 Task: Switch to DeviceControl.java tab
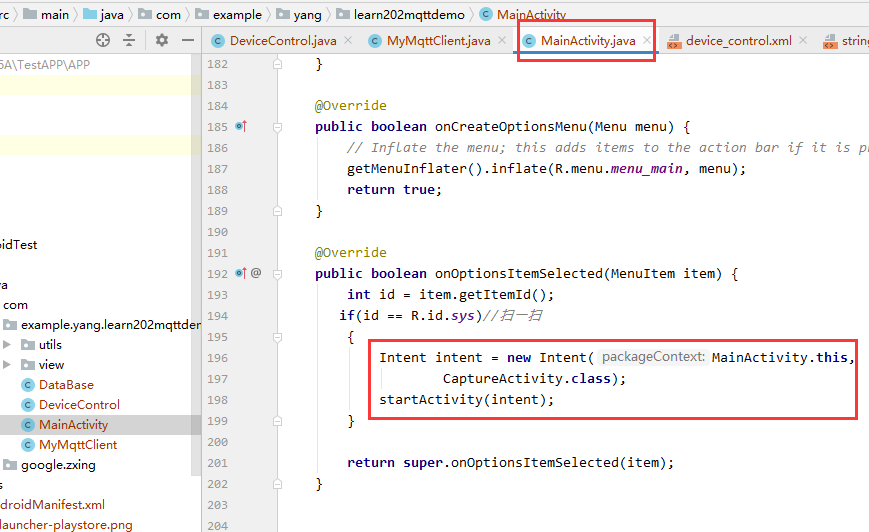274,40
